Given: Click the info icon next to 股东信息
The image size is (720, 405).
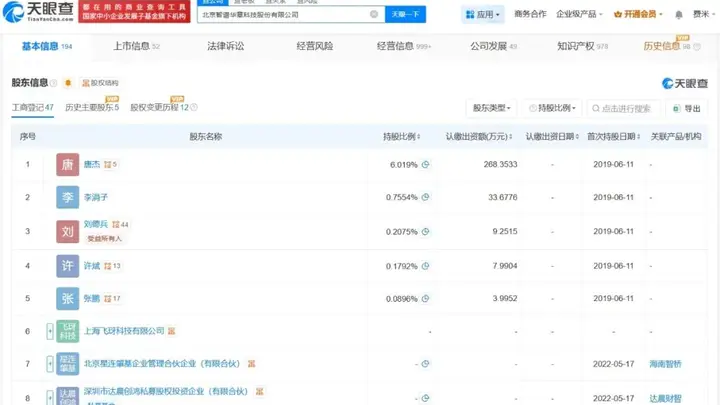Looking at the screenshot, I should [53, 83].
